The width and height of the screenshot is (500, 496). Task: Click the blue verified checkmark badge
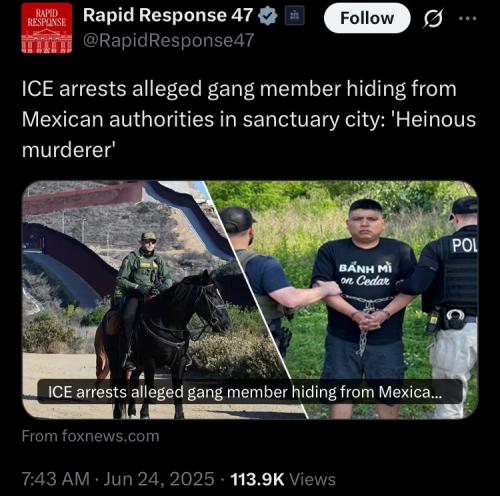[x=268, y=16]
